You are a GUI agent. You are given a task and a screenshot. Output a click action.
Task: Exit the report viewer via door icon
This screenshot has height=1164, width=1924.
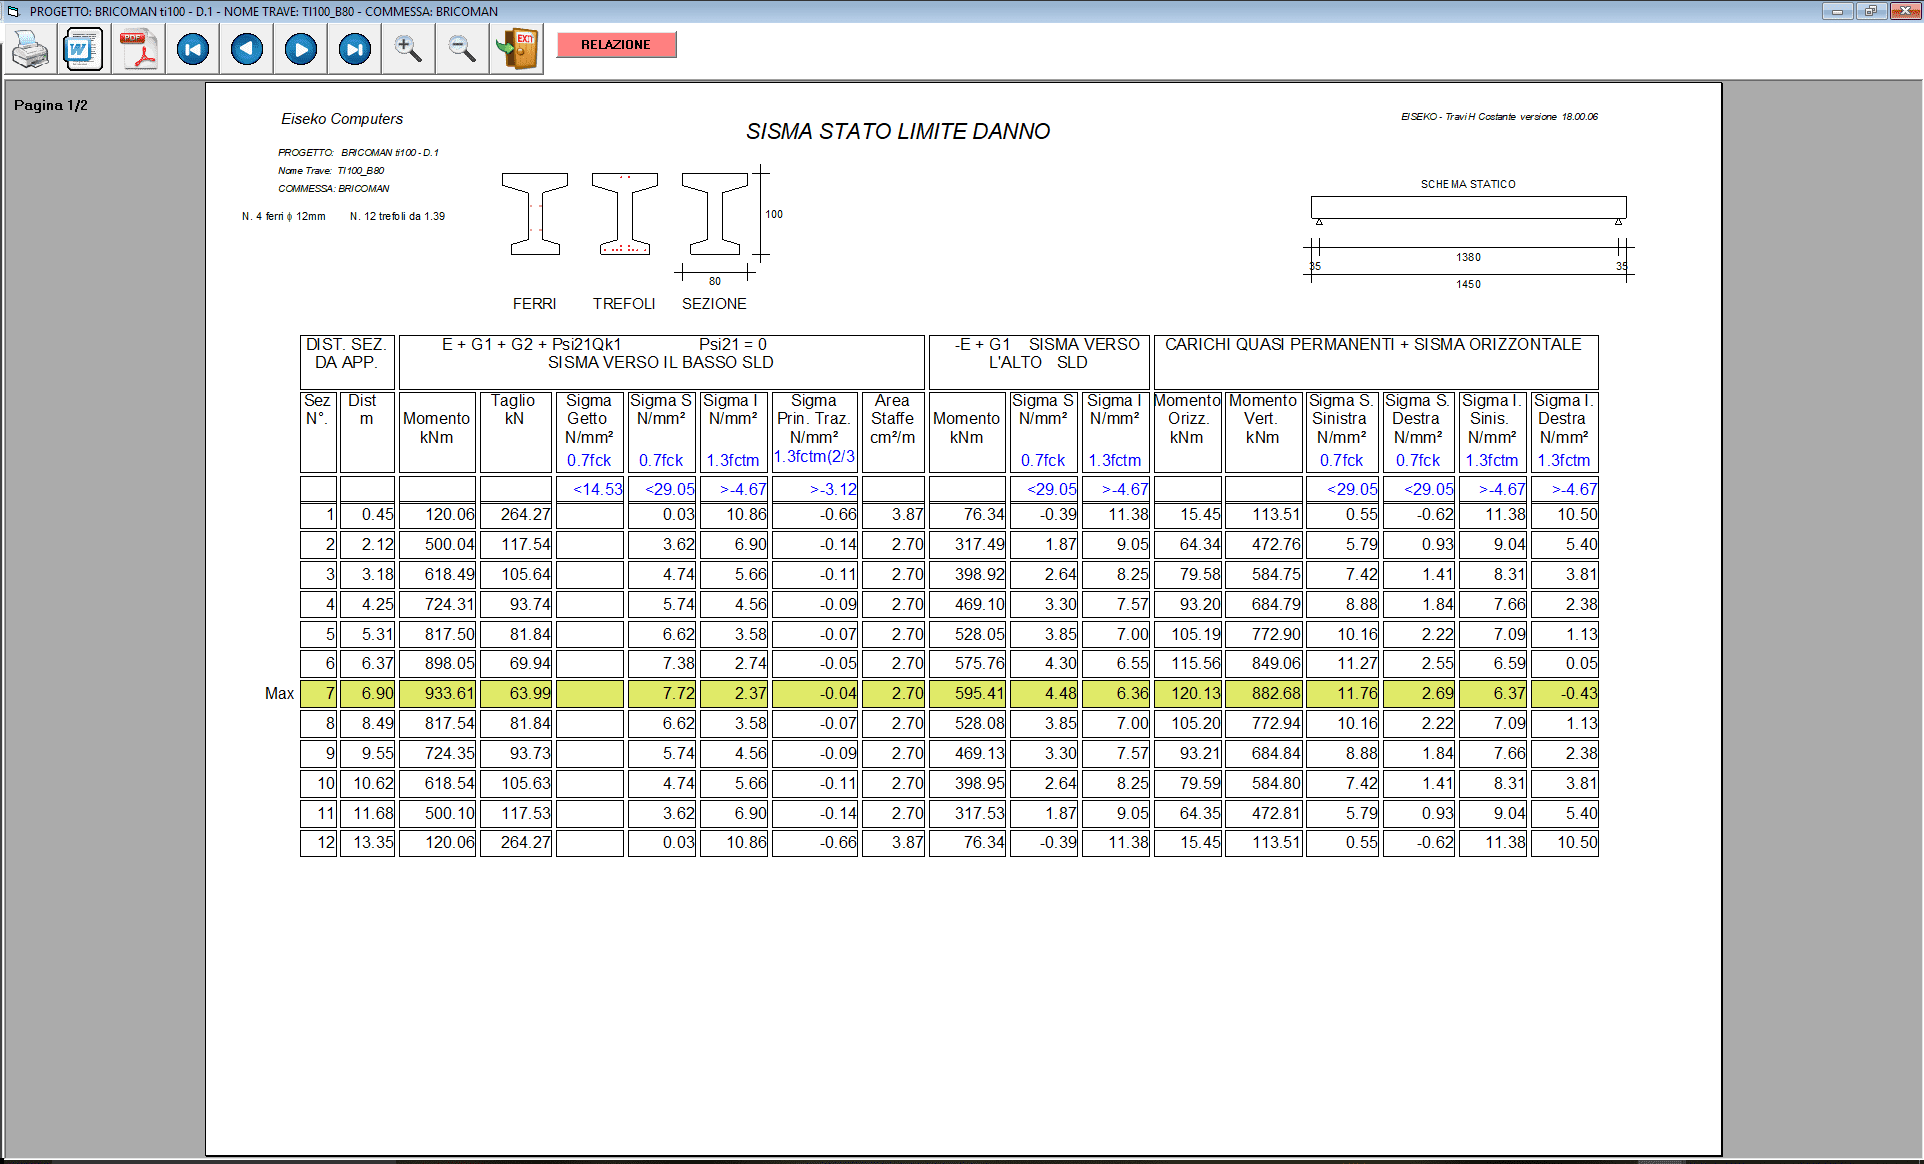point(517,49)
